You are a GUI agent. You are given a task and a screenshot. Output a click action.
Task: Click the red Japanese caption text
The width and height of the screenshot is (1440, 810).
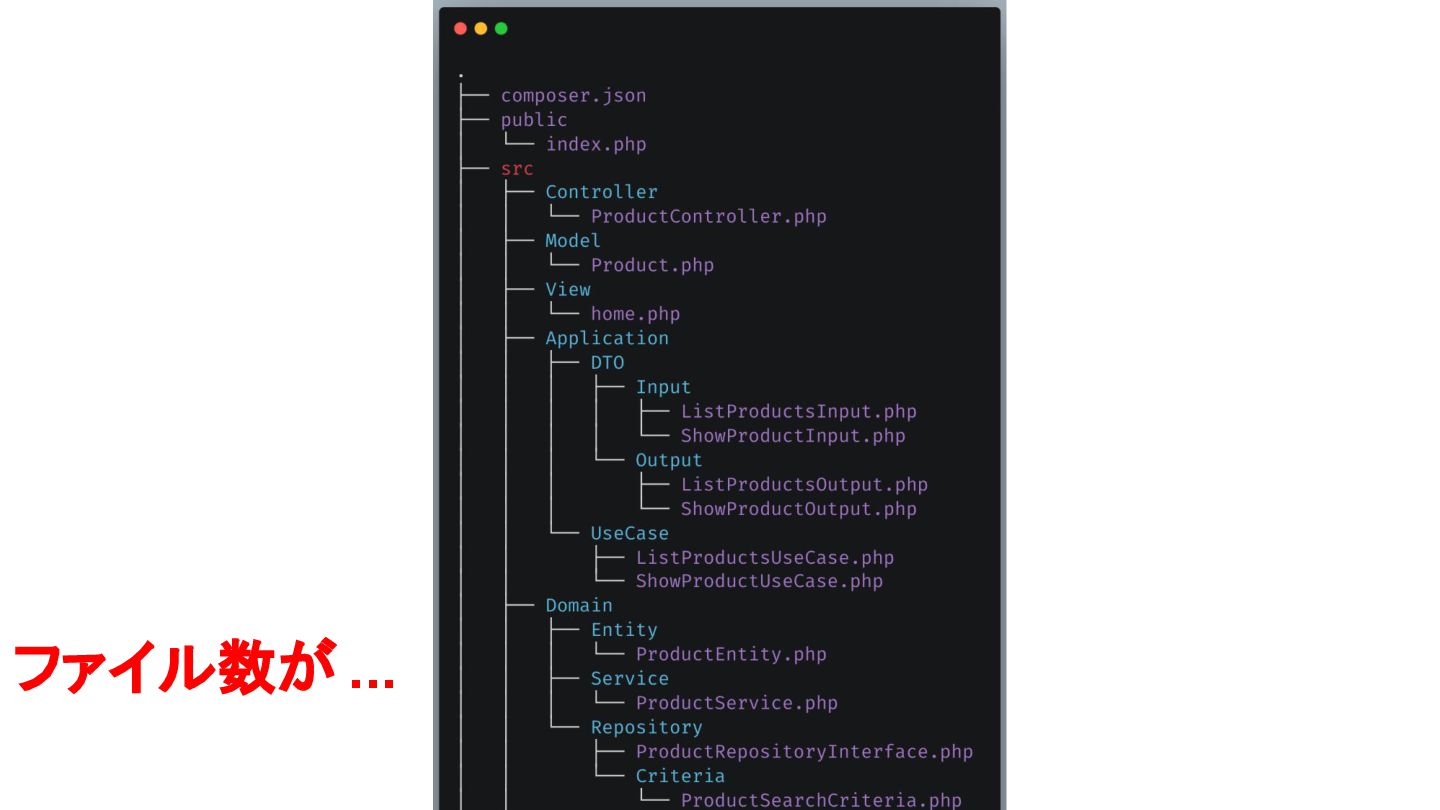coord(204,669)
